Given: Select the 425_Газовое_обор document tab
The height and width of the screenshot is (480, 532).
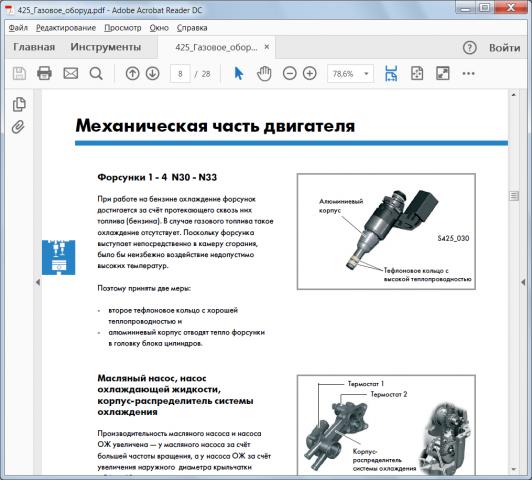Looking at the screenshot, I should pyautogui.click(x=216, y=47).
